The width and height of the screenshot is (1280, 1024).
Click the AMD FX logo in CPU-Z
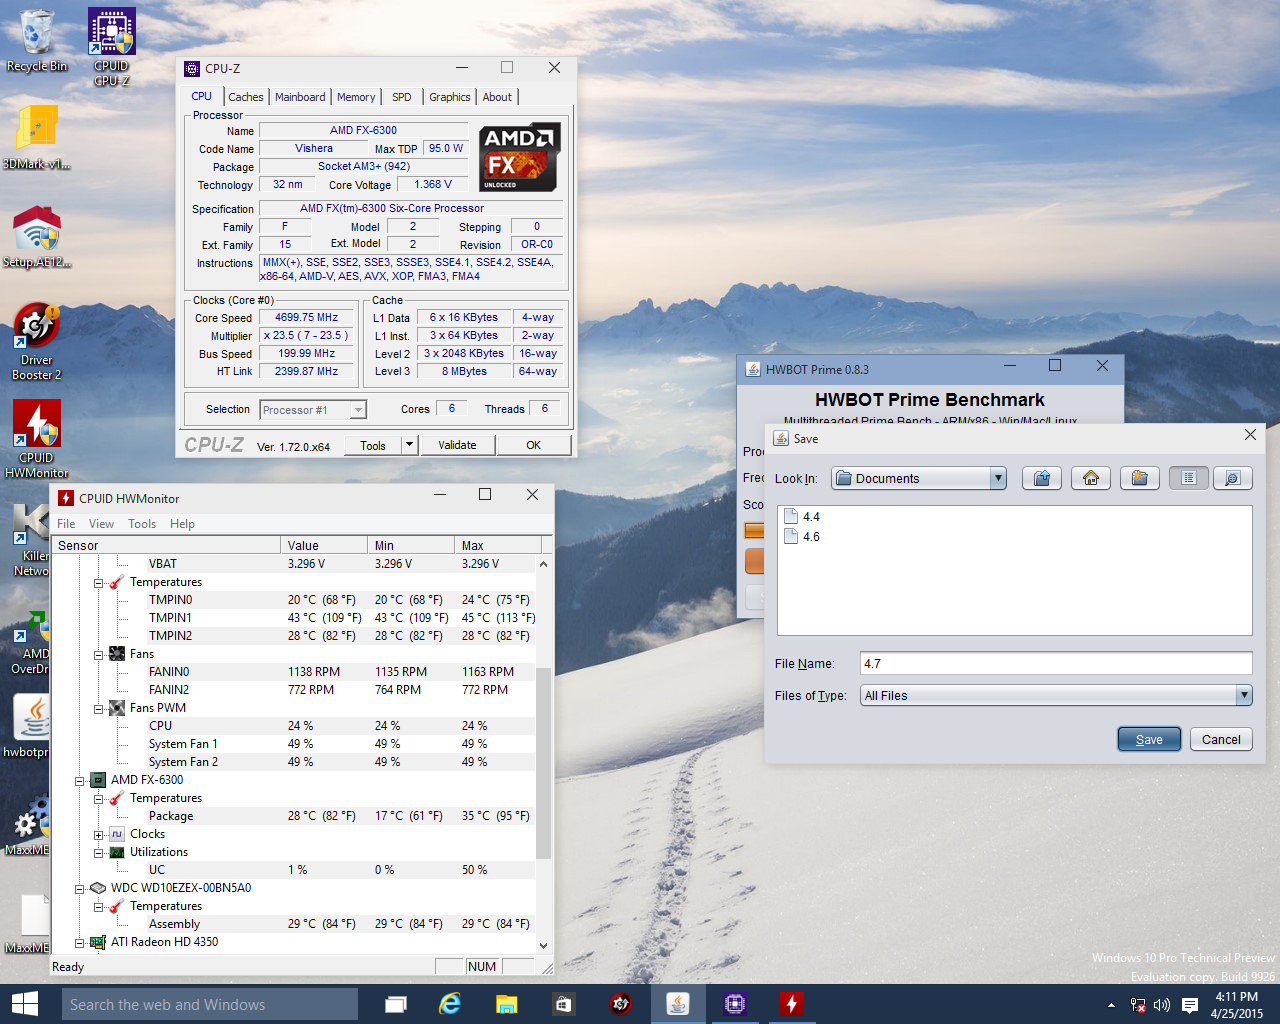tap(518, 158)
